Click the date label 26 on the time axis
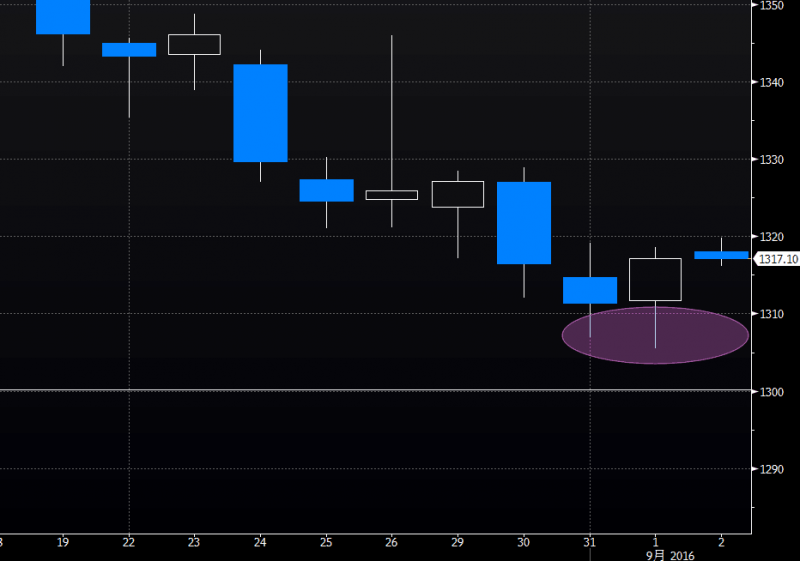 pos(391,541)
